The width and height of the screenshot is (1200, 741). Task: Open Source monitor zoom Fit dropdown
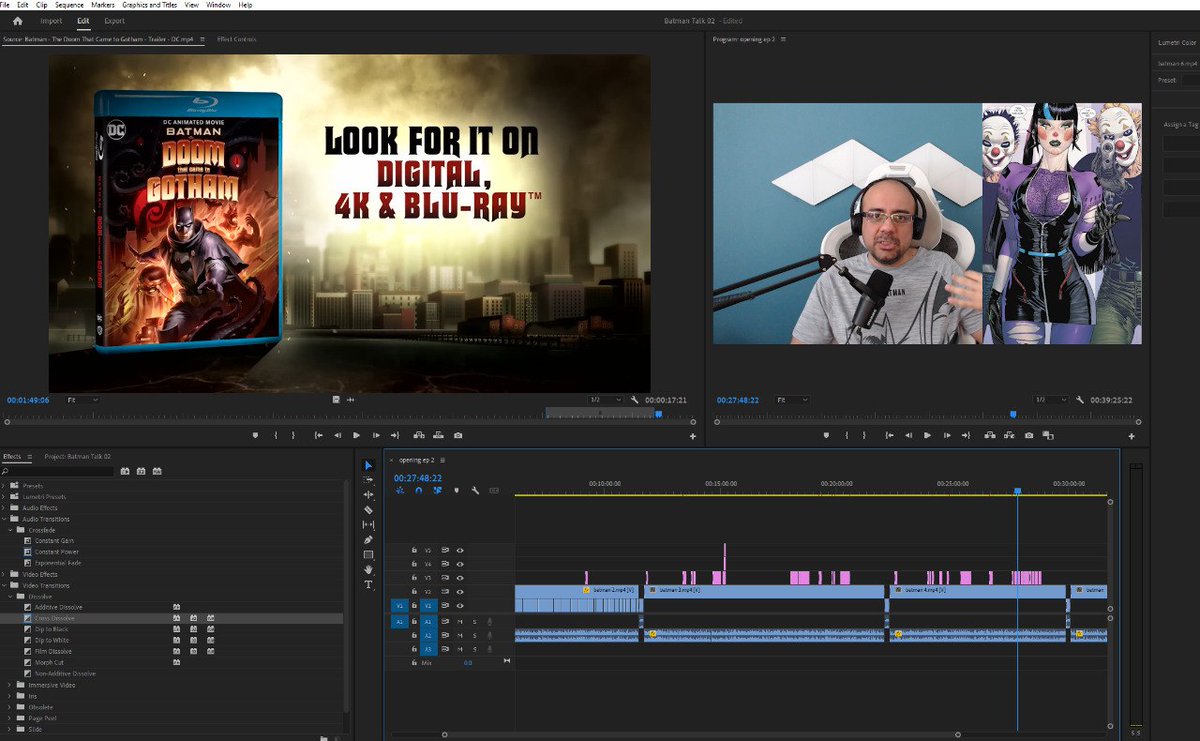(82, 400)
